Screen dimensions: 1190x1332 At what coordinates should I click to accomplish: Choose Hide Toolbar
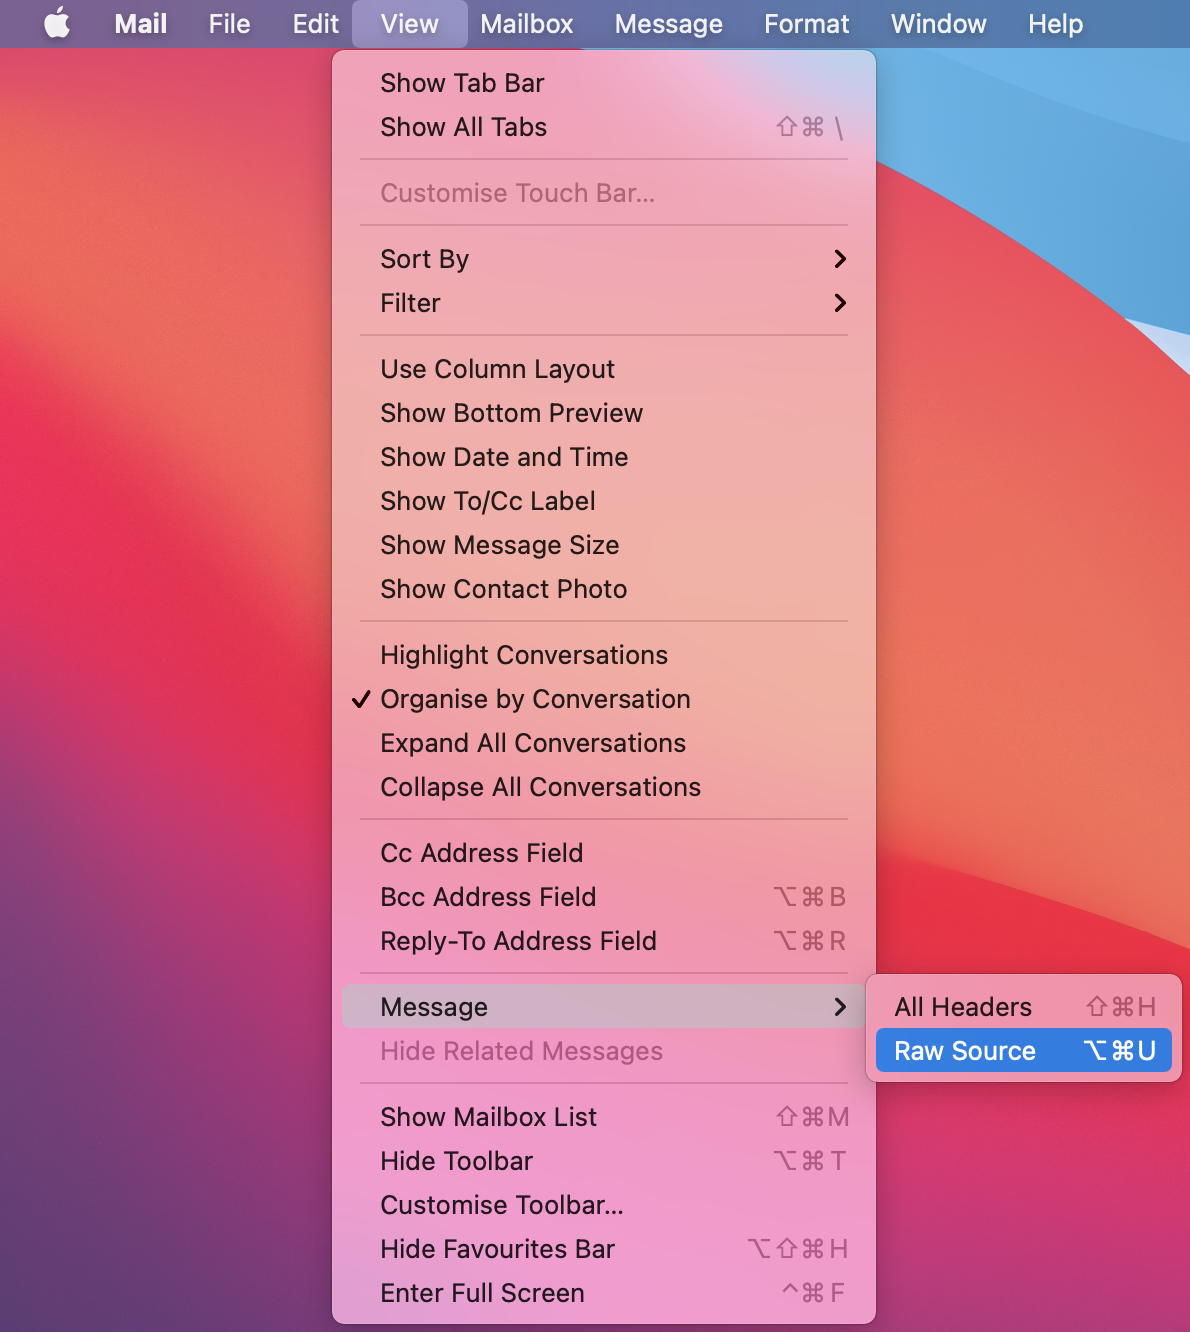604,1161
